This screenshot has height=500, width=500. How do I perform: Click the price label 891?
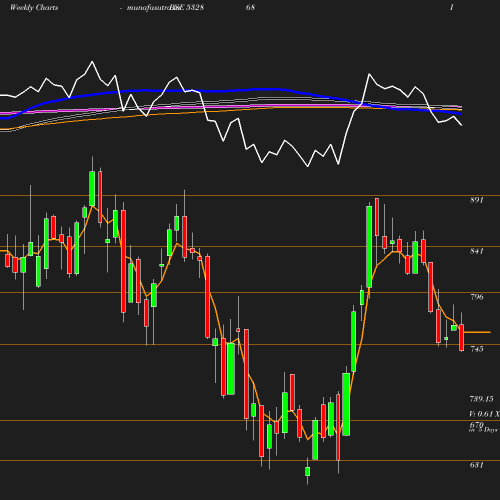tap(476, 200)
